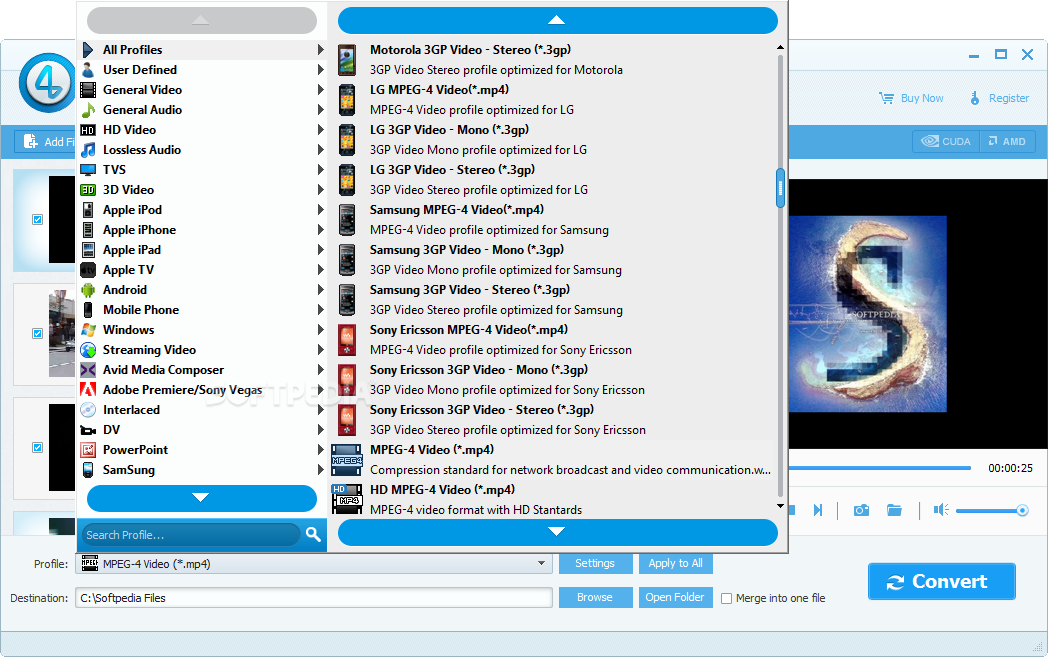Open the snapshot folder icon
Image resolution: width=1048 pixels, height=657 pixels.
[x=894, y=511]
